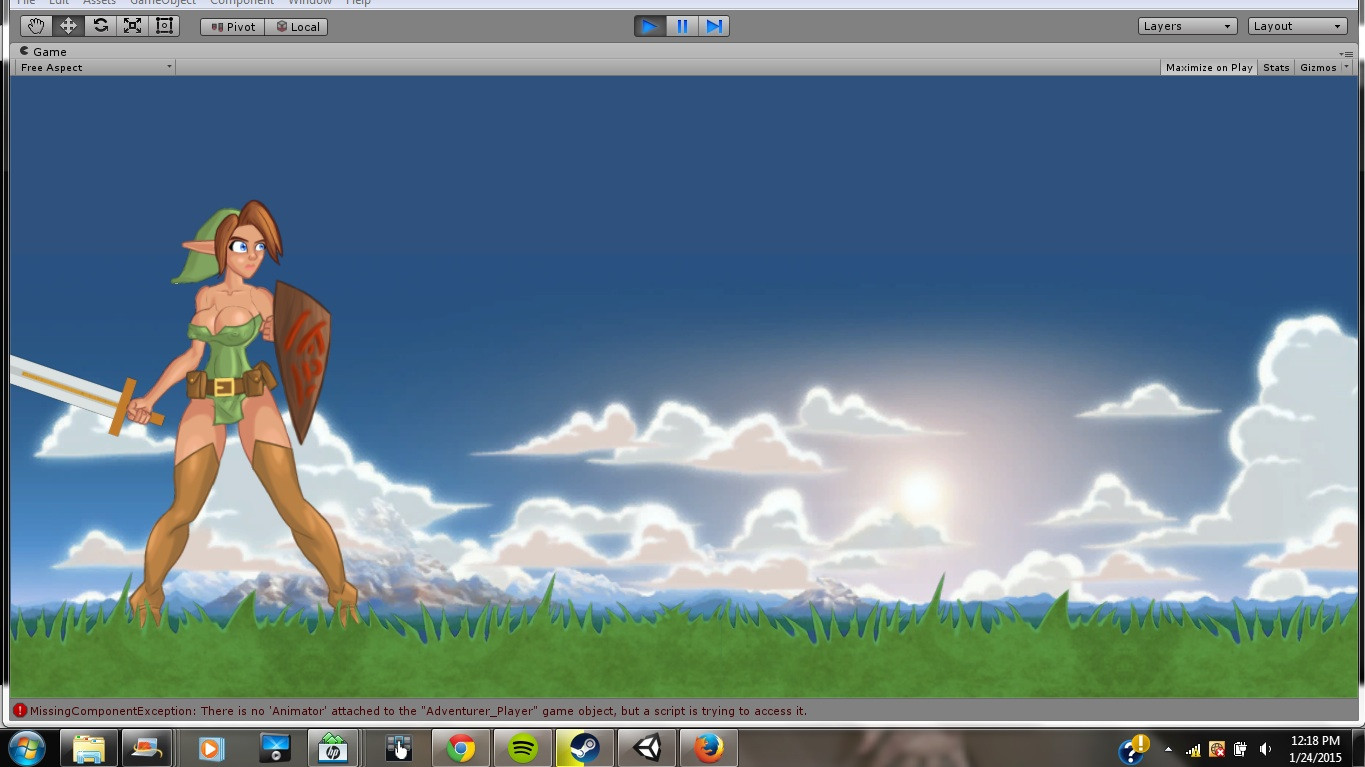Click the red error icon in status bar
Viewport: 1365px width, 767px height.
[20, 711]
